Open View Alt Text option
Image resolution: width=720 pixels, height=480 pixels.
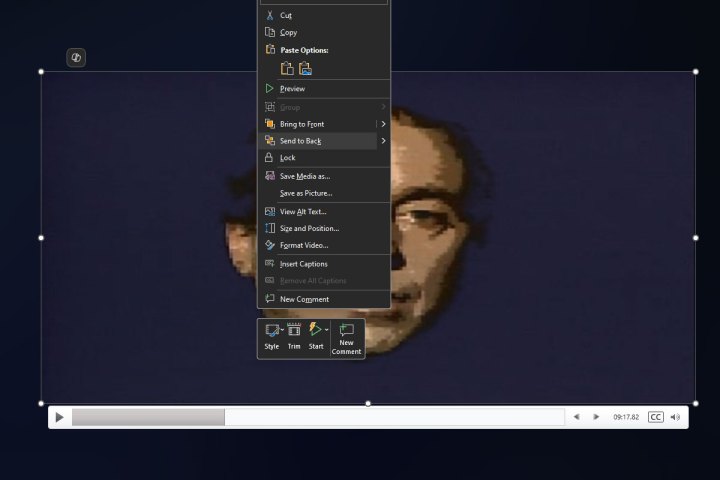point(303,211)
